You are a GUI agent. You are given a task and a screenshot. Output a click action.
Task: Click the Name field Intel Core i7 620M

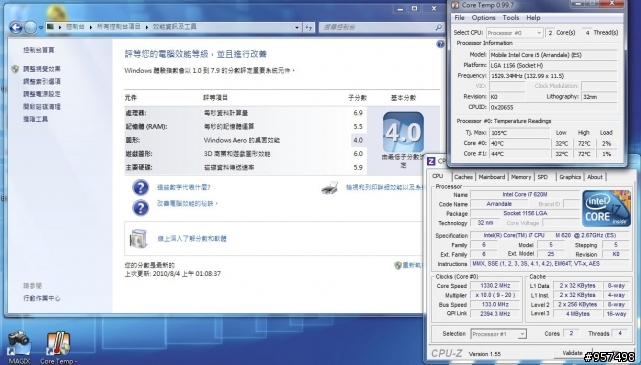pyautogui.click(x=525, y=195)
